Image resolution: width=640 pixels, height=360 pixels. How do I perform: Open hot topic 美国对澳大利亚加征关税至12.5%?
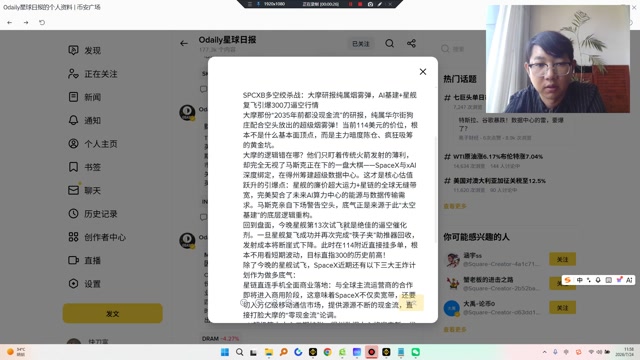coord(495,181)
